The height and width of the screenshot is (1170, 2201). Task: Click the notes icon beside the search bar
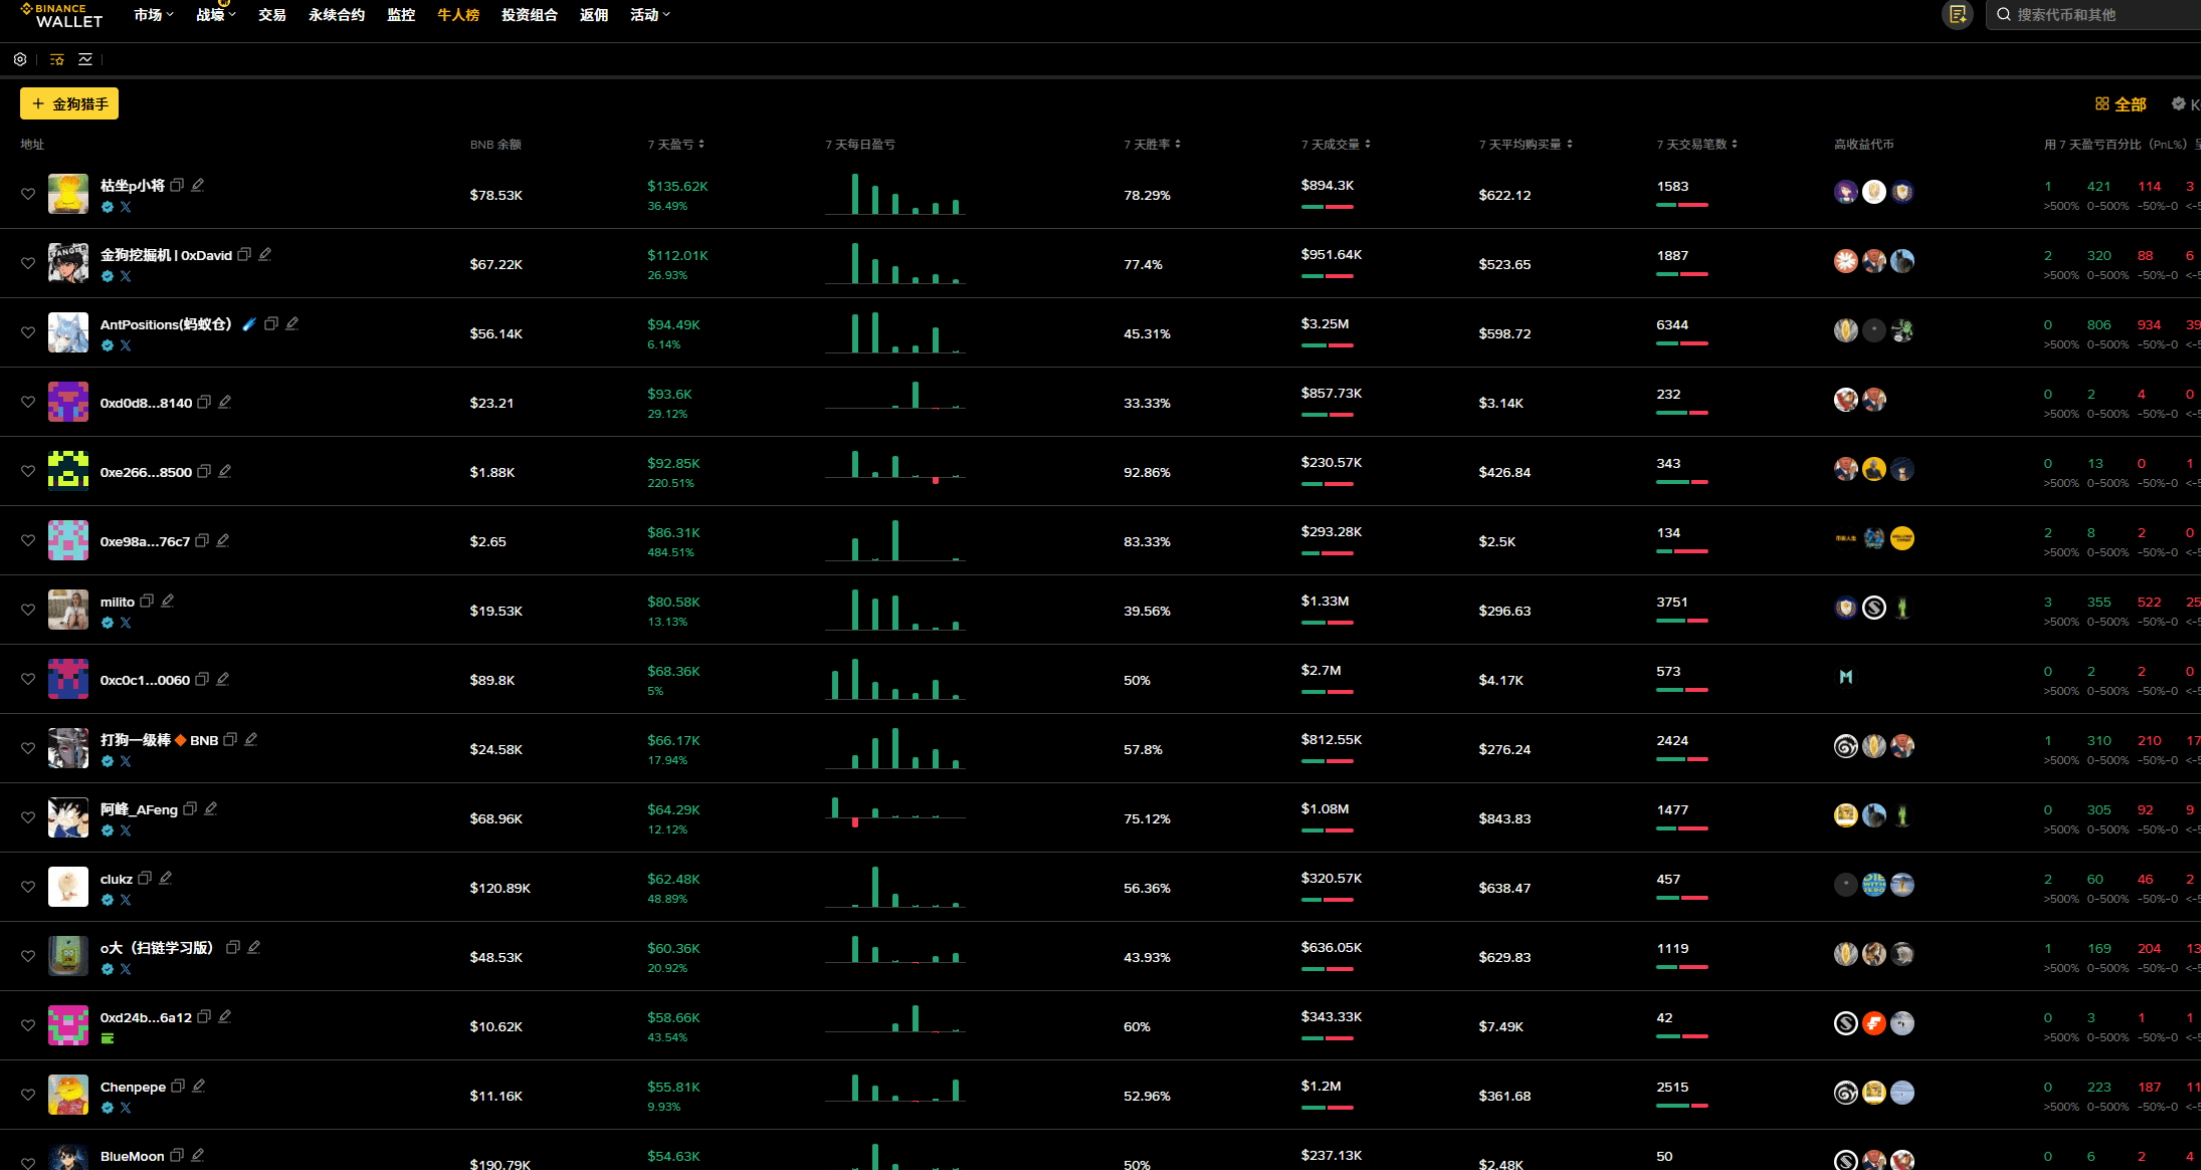click(1957, 15)
